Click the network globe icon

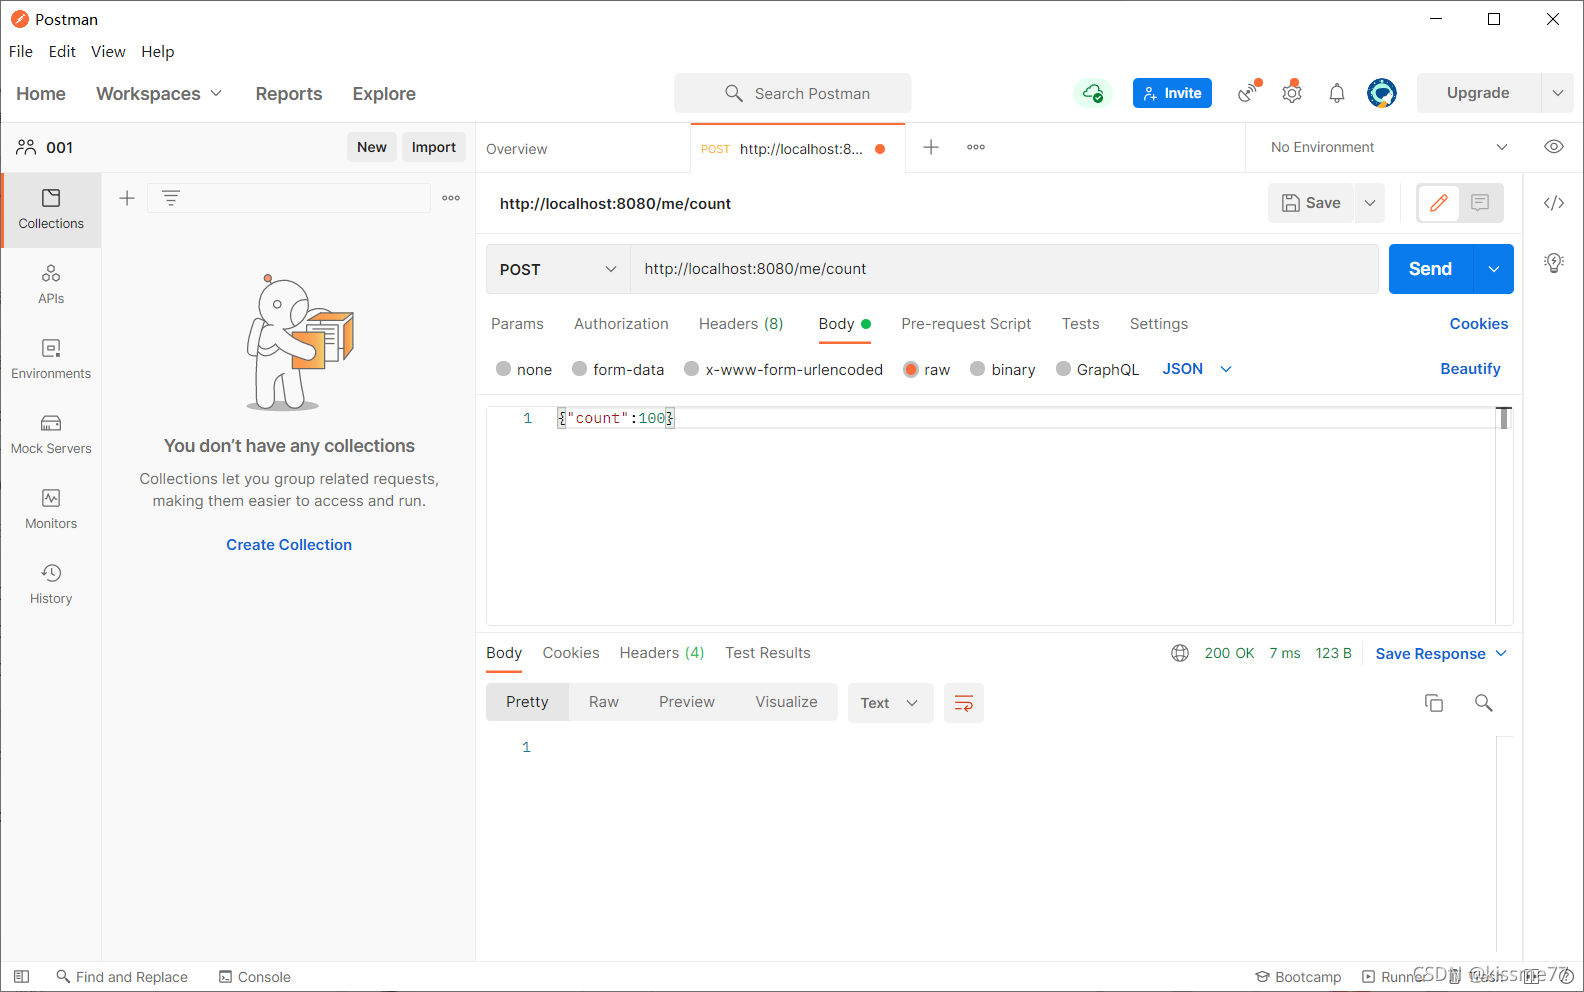click(x=1180, y=653)
